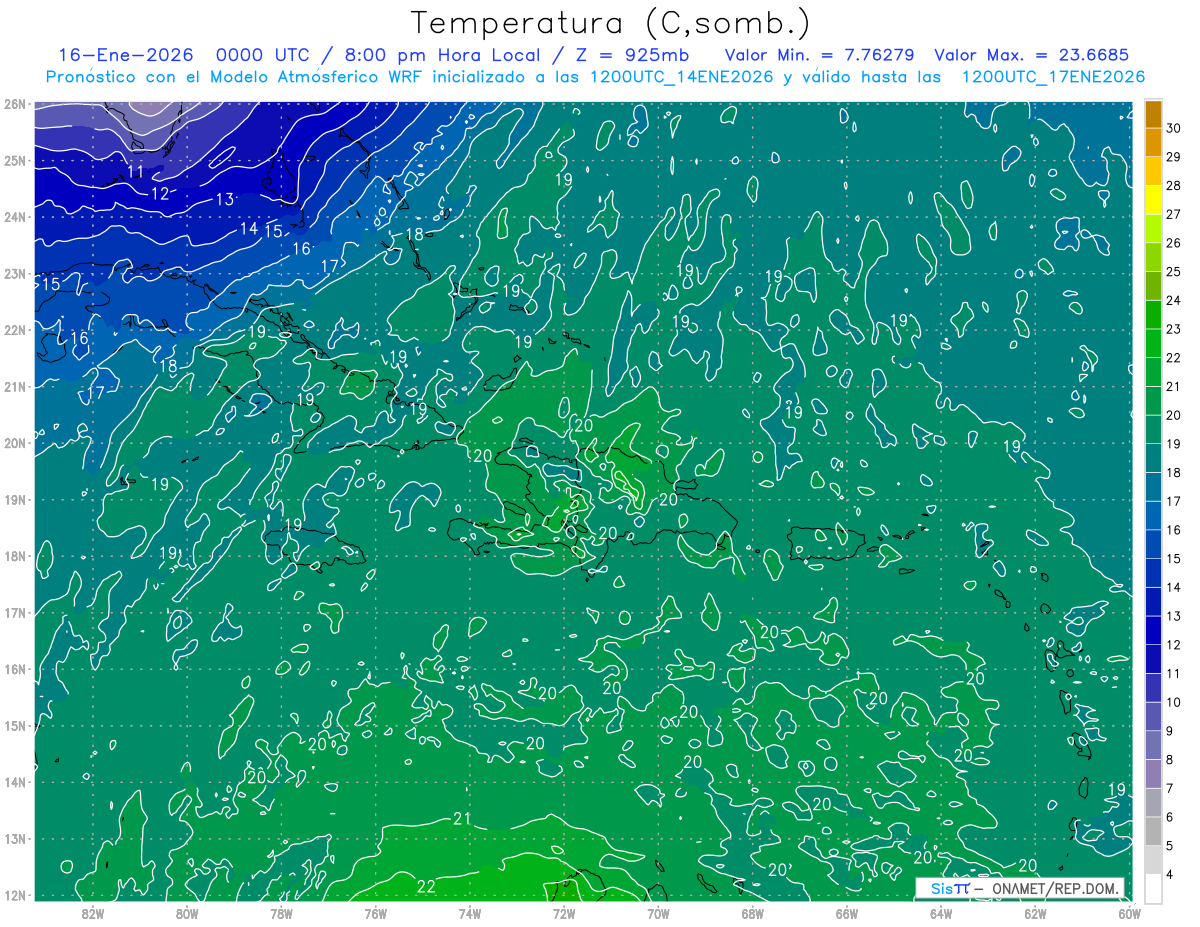This screenshot has height=927, width=1200.
Task: Click the '11' contour label on the map
Action: pos(135,172)
